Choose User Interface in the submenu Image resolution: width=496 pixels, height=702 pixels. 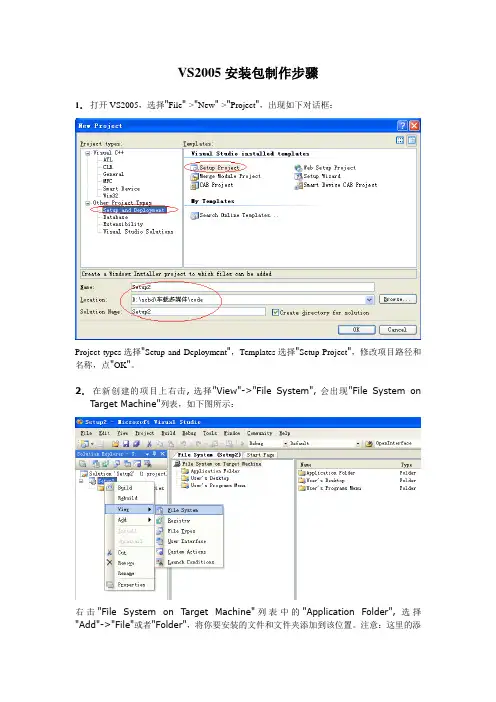coord(189,541)
